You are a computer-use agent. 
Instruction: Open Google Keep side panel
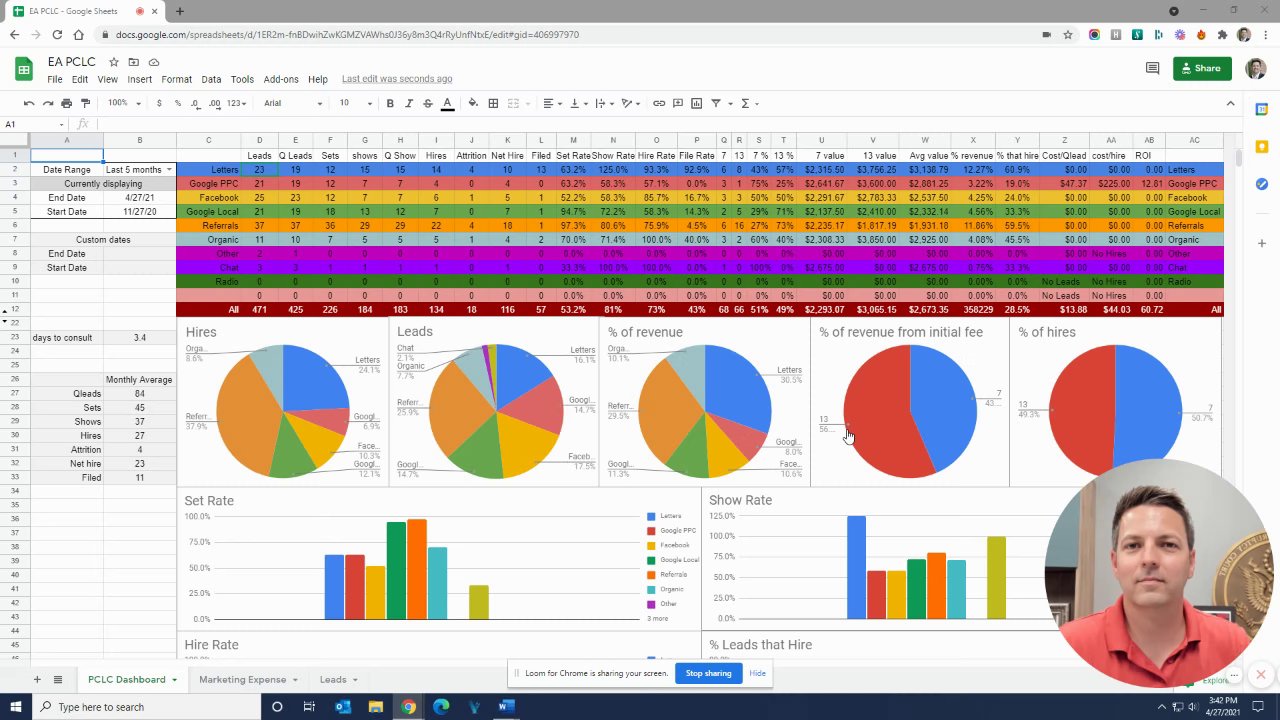[1262, 146]
